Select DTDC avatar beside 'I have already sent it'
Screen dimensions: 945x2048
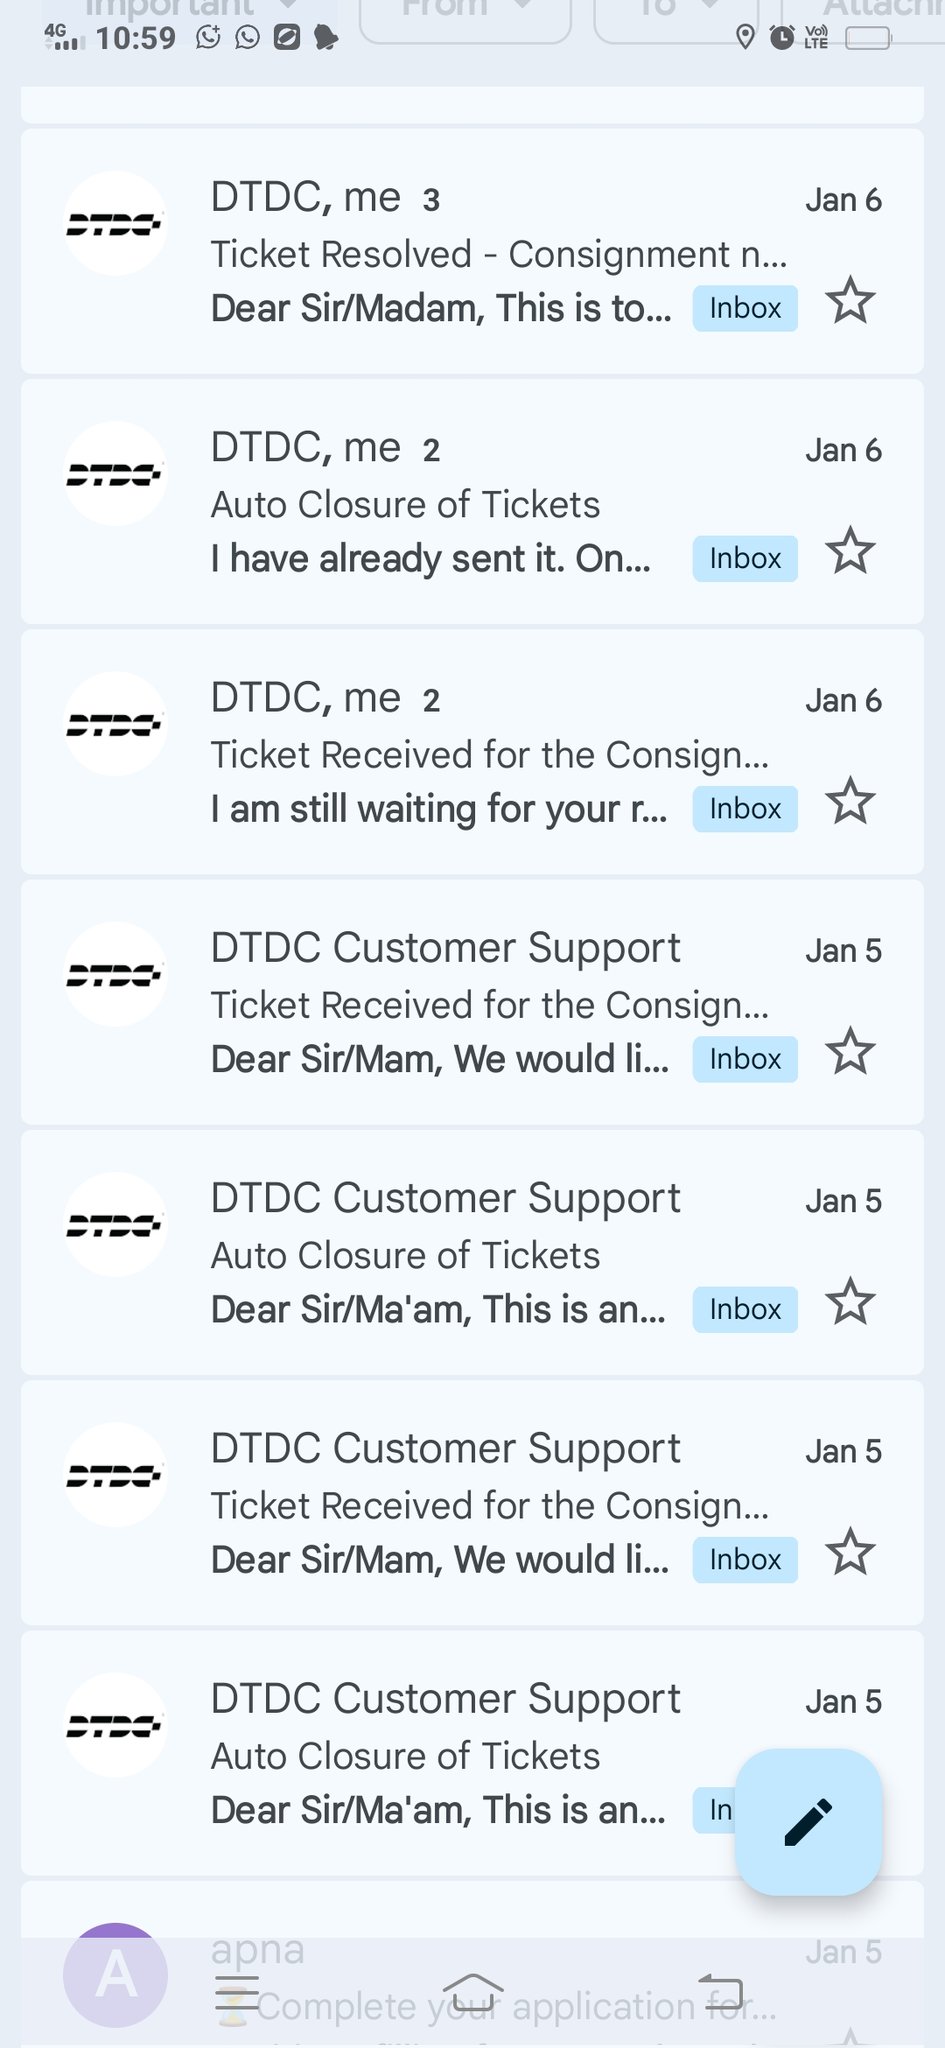pyautogui.click(x=115, y=474)
